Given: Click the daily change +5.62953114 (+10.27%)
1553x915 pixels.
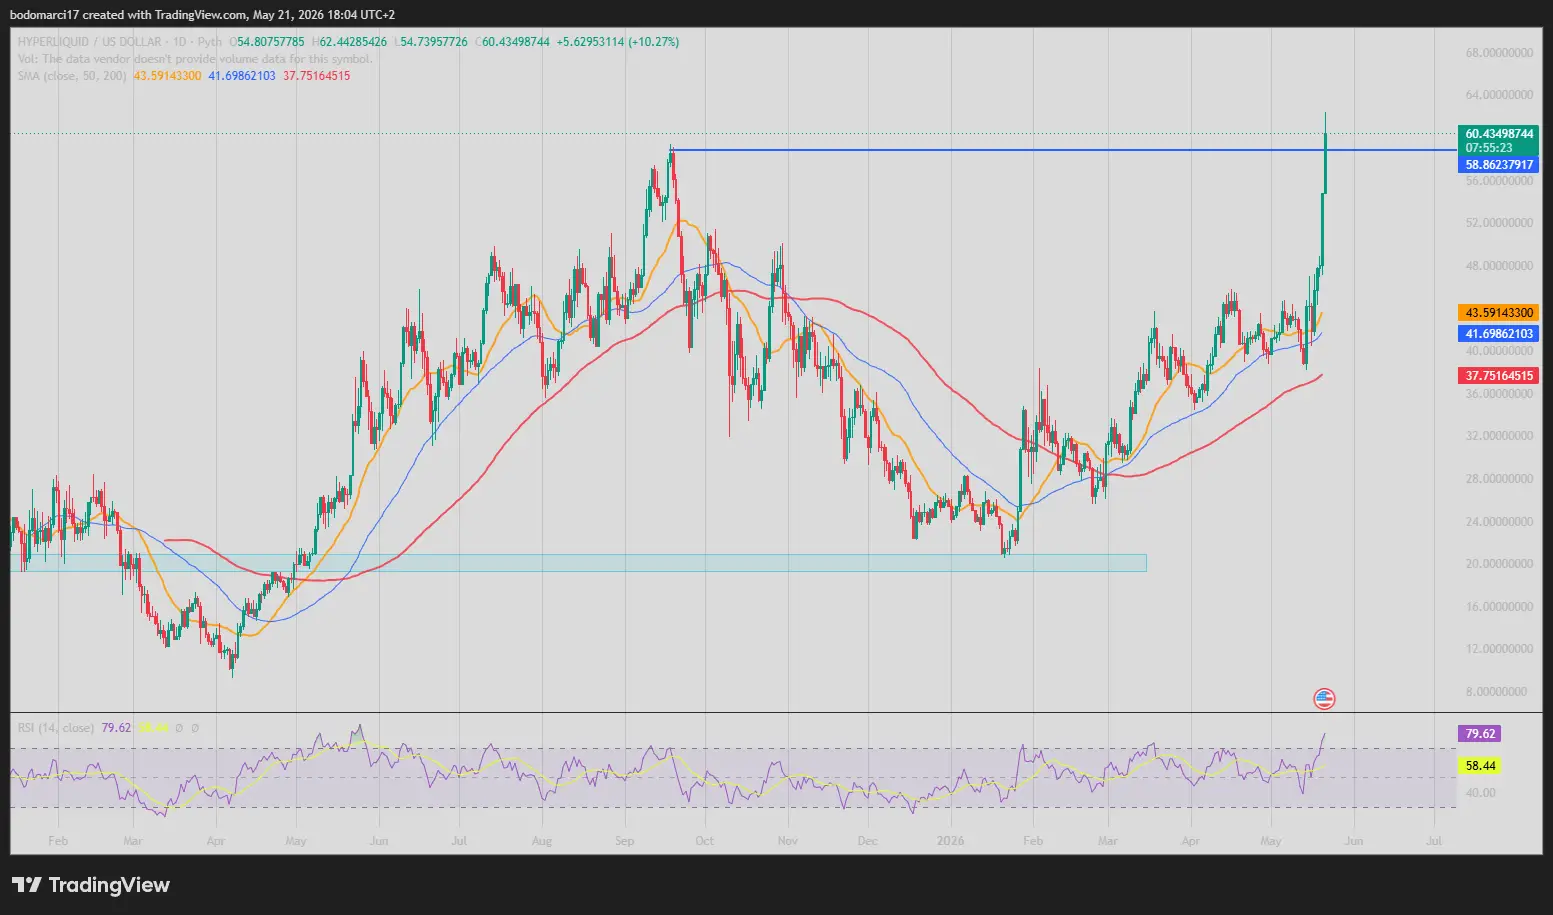Looking at the screenshot, I should (x=618, y=42).
